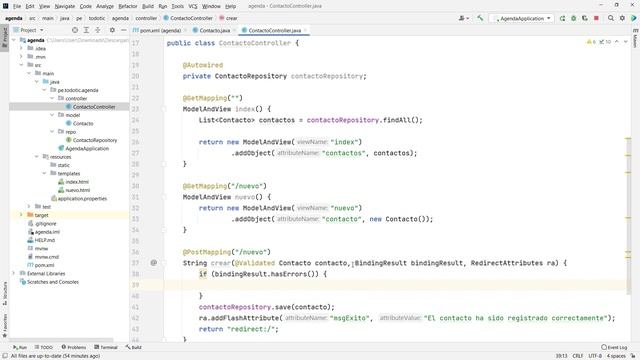Click the controller breadcrumb in navigation bar
This screenshot has width=640, height=360.
click(146, 18)
